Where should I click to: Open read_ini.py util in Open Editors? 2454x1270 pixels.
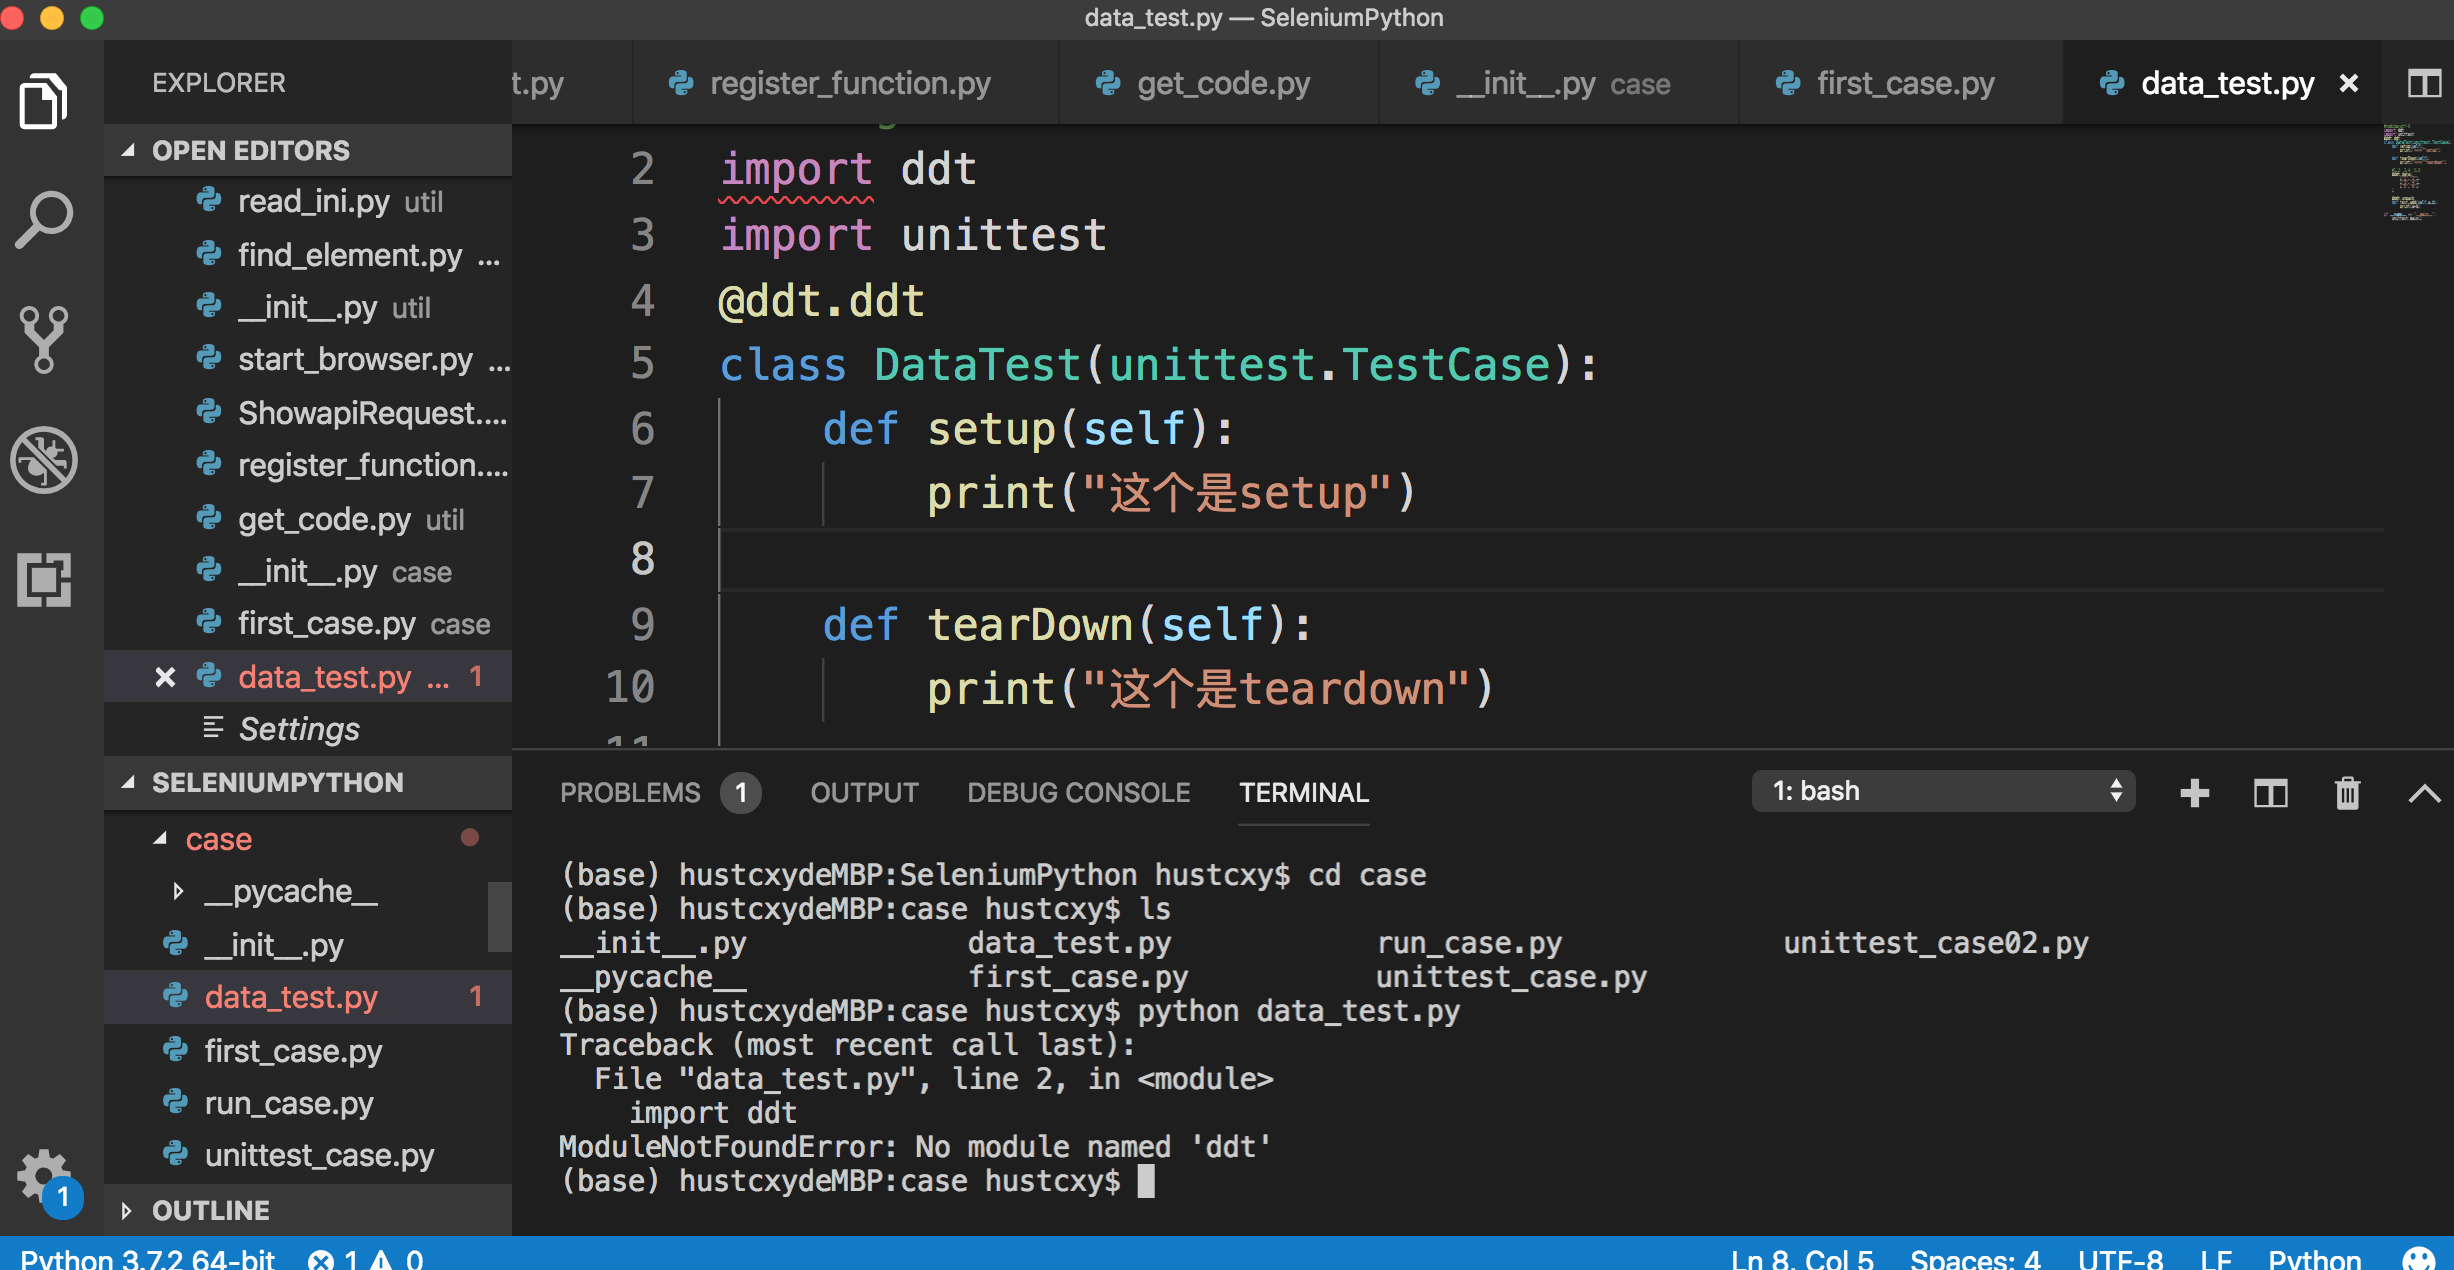[x=308, y=202]
